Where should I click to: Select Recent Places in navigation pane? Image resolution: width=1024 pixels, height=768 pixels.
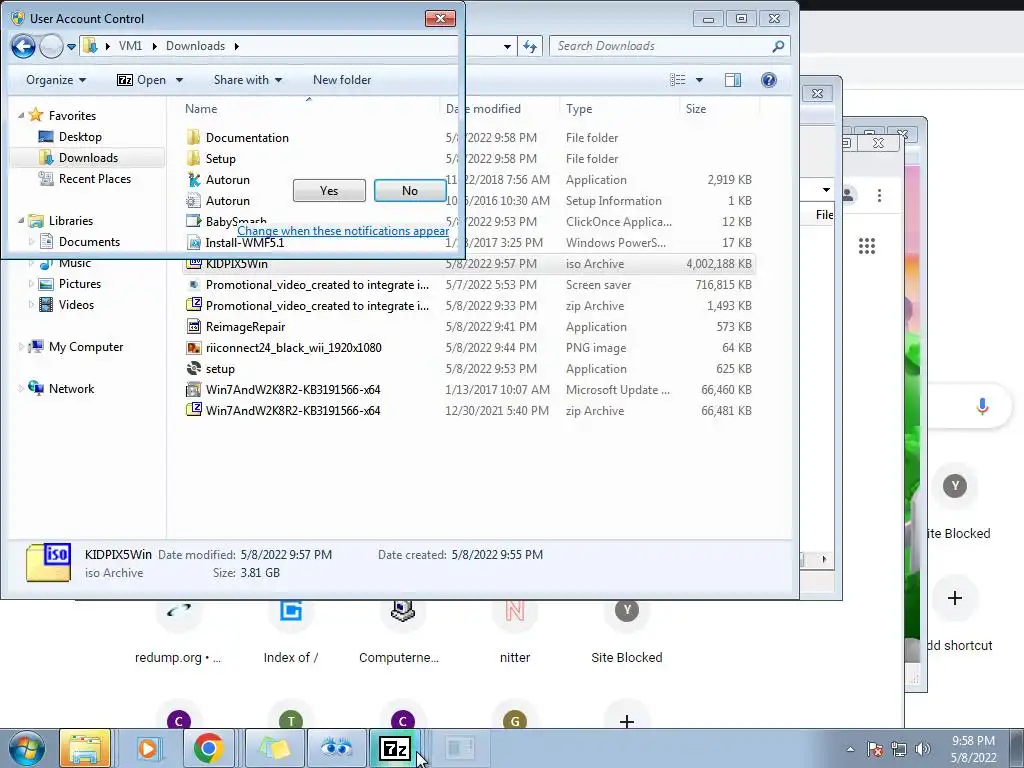pos(95,178)
